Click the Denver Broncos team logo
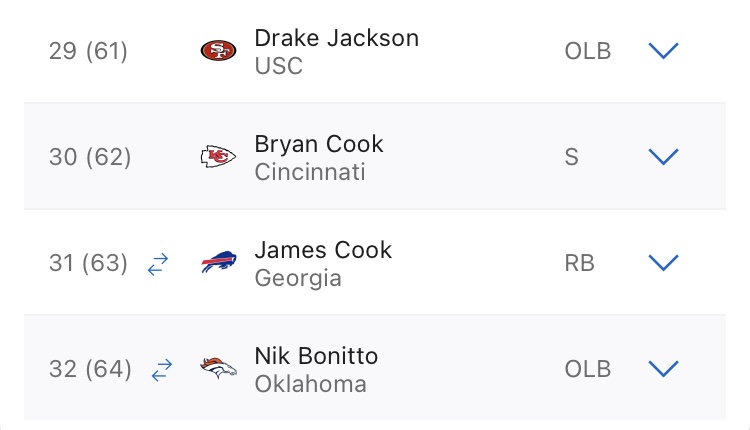Screen dimensions: 750x430 219,369
